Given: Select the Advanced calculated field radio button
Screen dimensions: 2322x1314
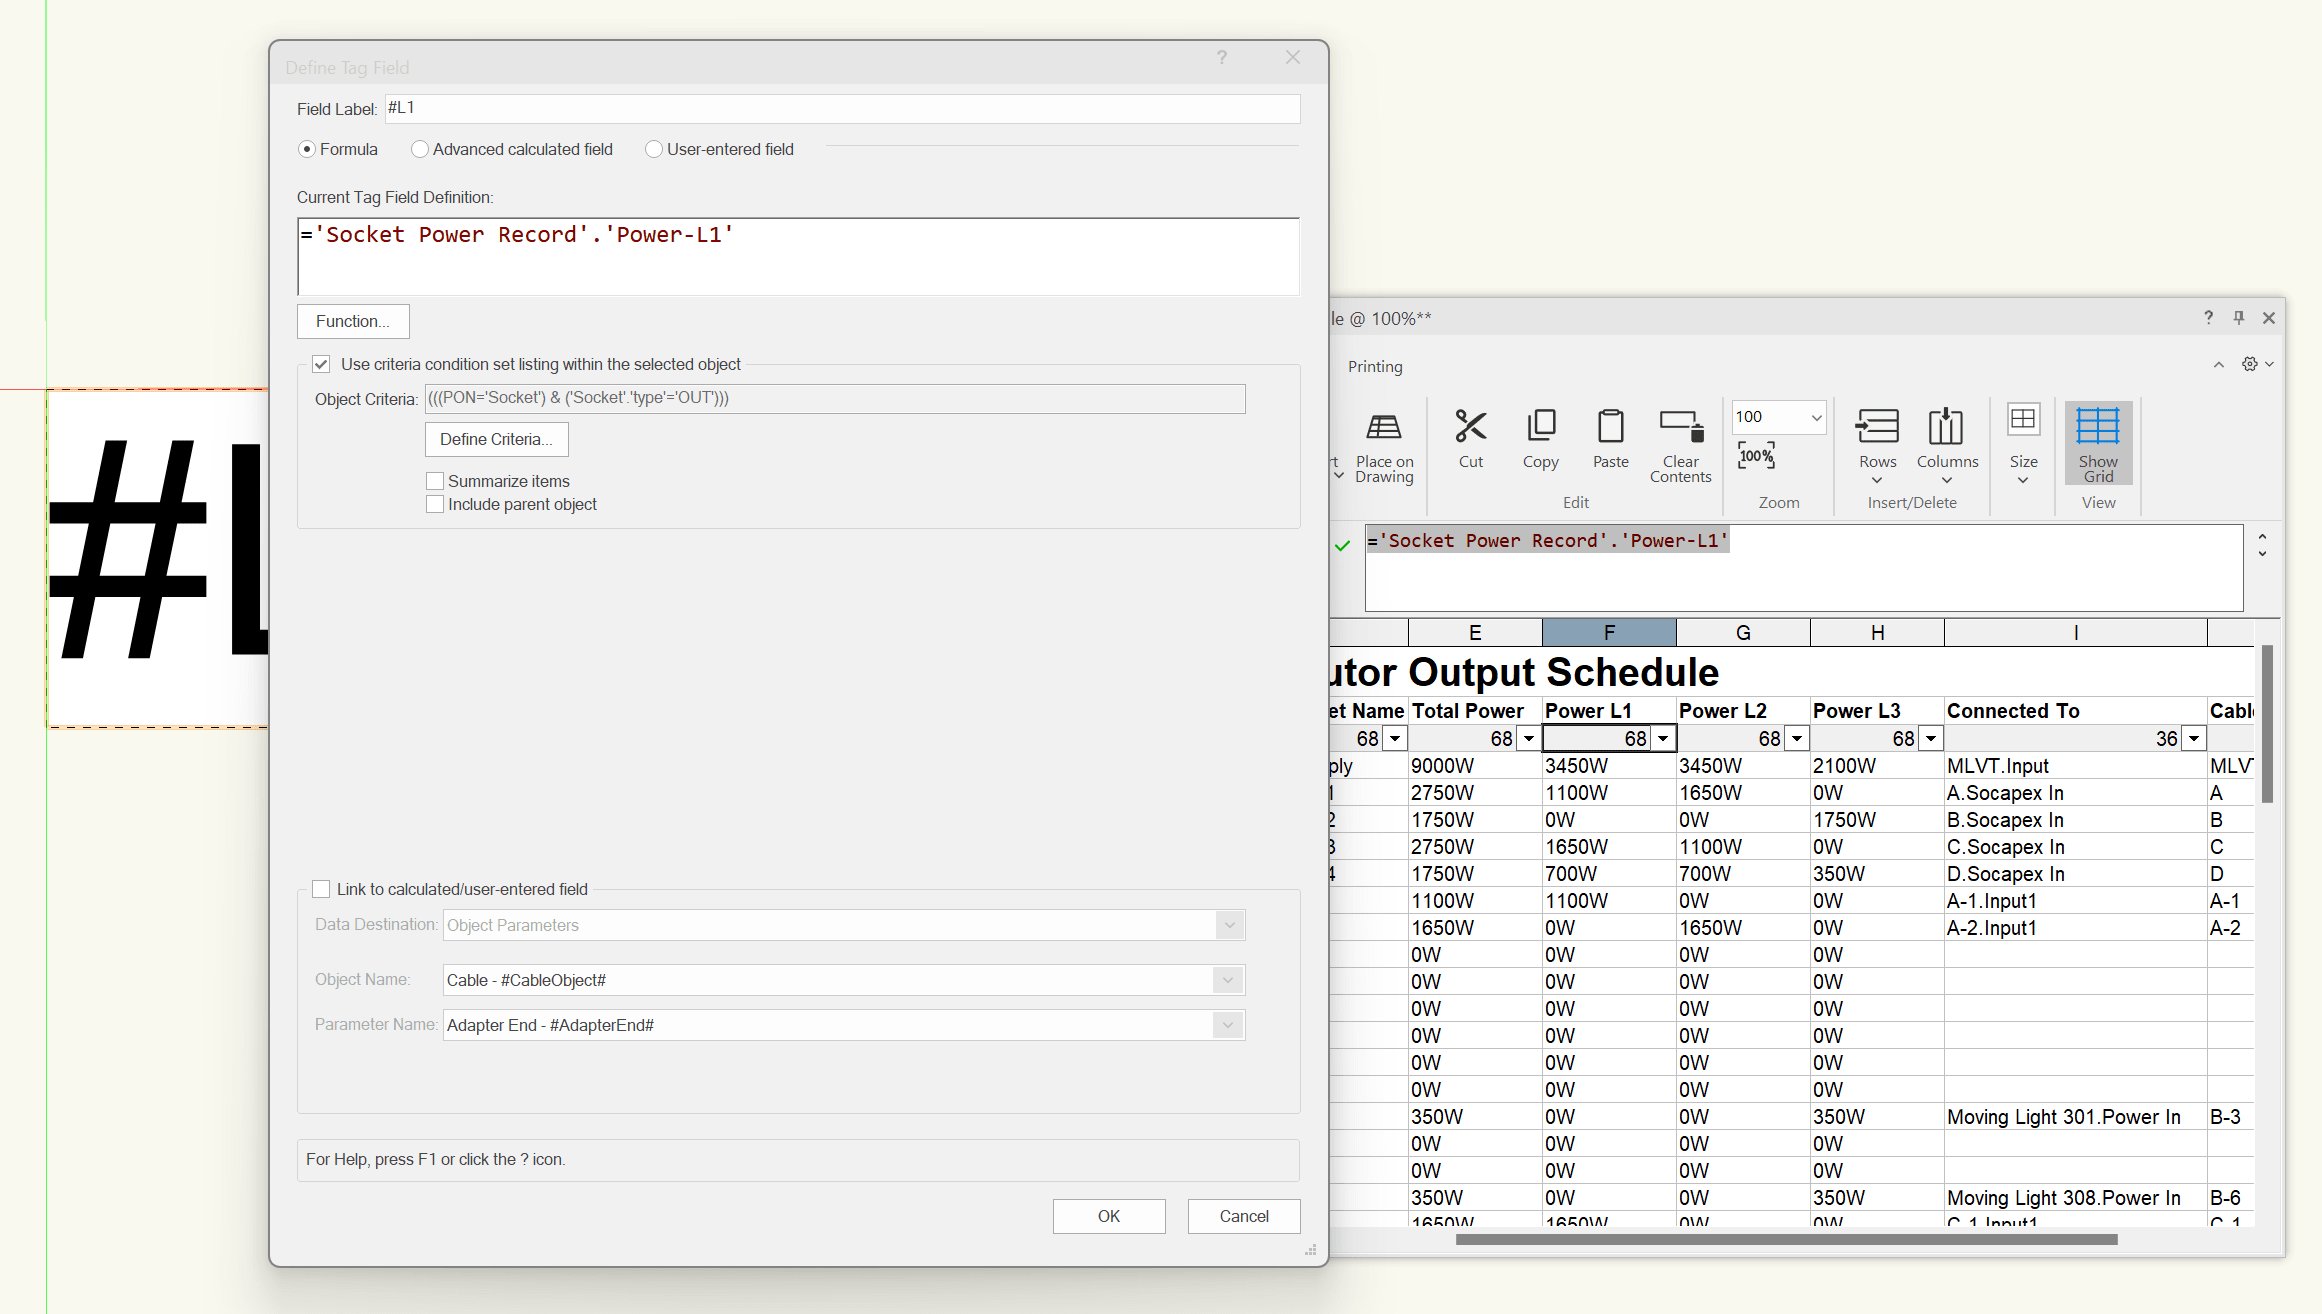Looking at the screenshot, I should pos(420,149).
